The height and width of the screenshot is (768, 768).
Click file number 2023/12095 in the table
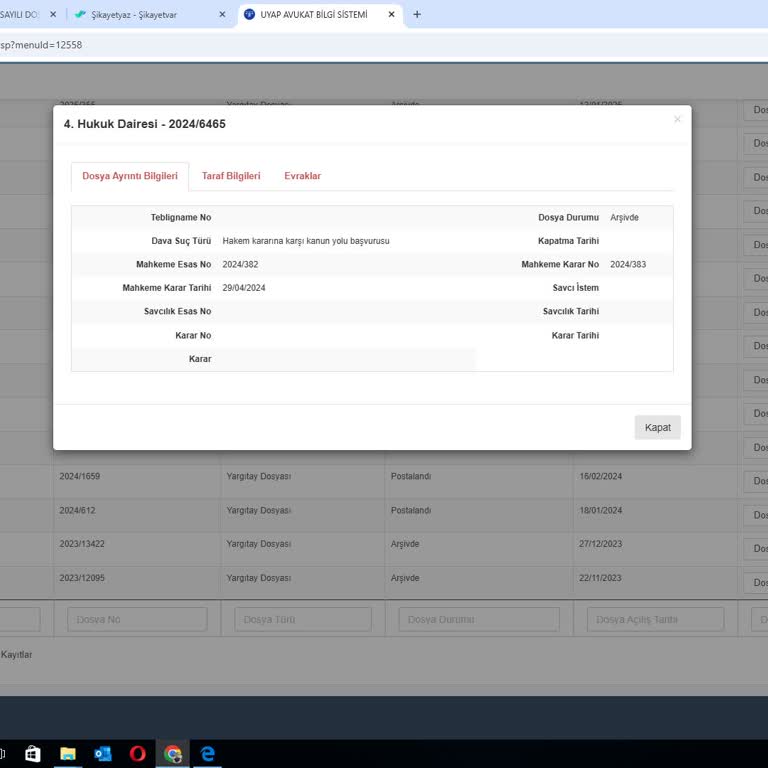click(82, 578)
